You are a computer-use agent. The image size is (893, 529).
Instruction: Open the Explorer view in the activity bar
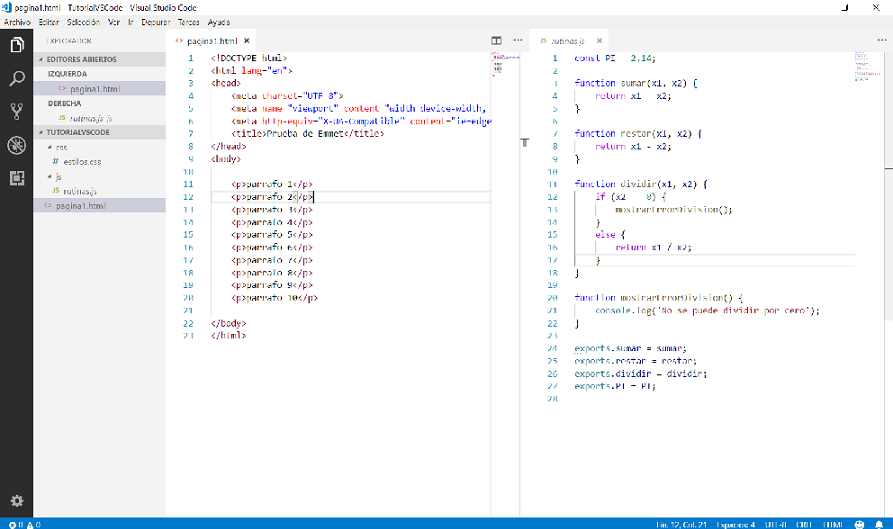click(17, 44)
